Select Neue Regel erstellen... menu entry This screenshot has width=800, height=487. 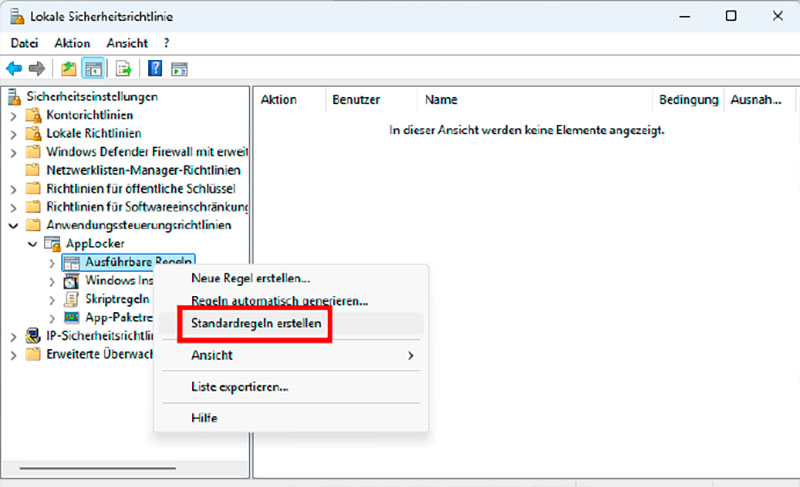coord(250,278)
